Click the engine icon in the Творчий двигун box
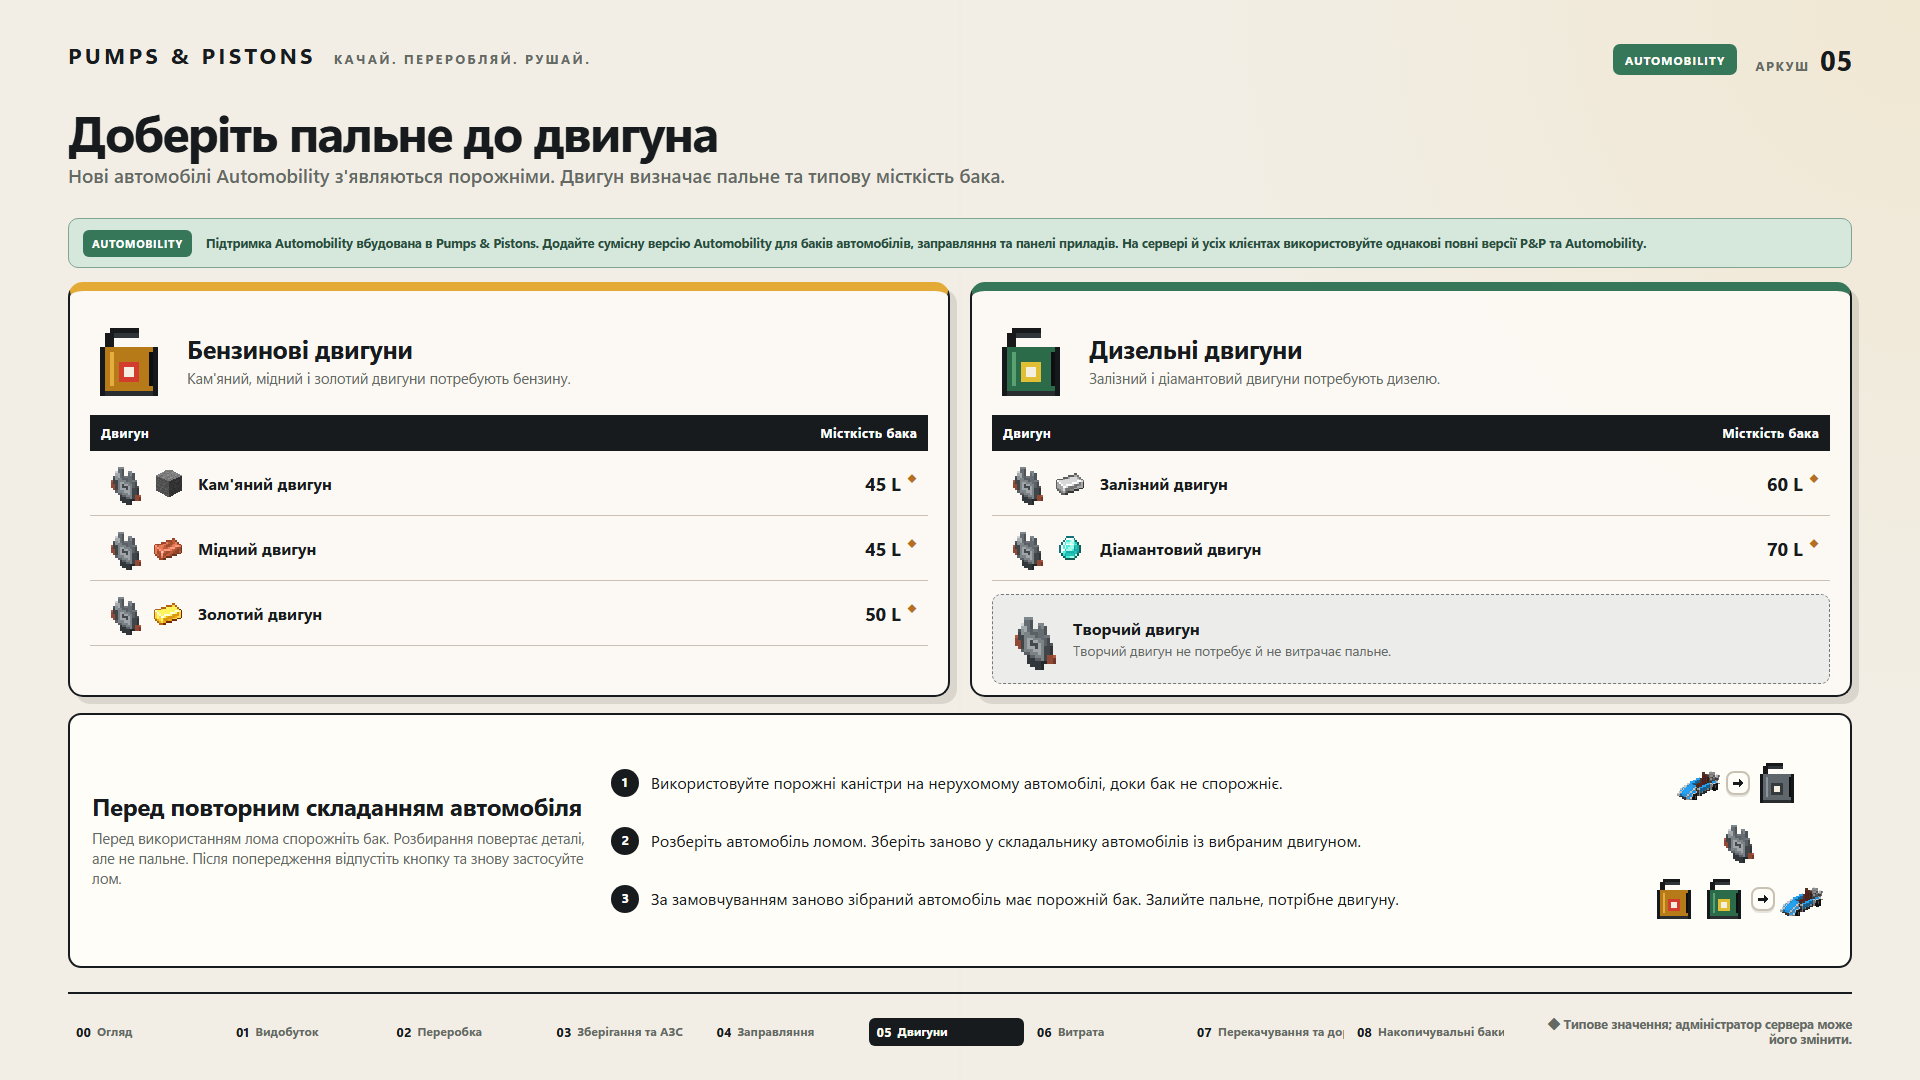Viewport: 1920px width, 1080px height. 1035,641
